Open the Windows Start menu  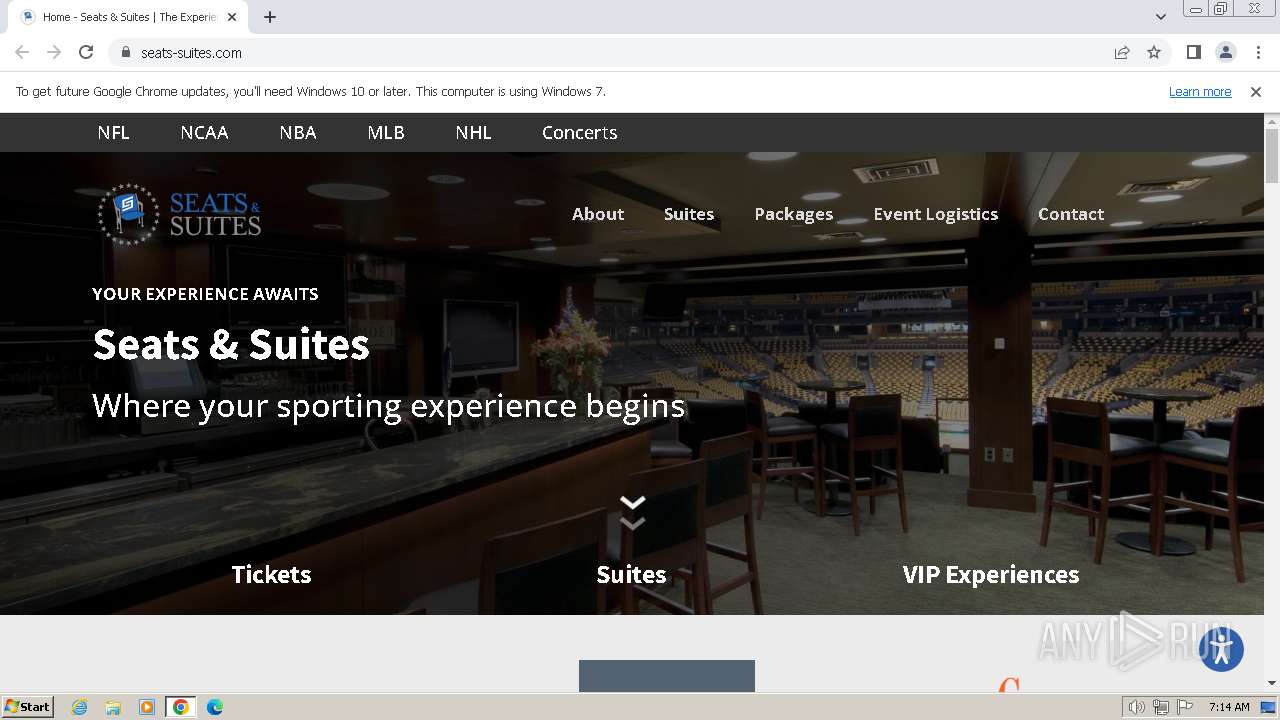coord(27,706)
